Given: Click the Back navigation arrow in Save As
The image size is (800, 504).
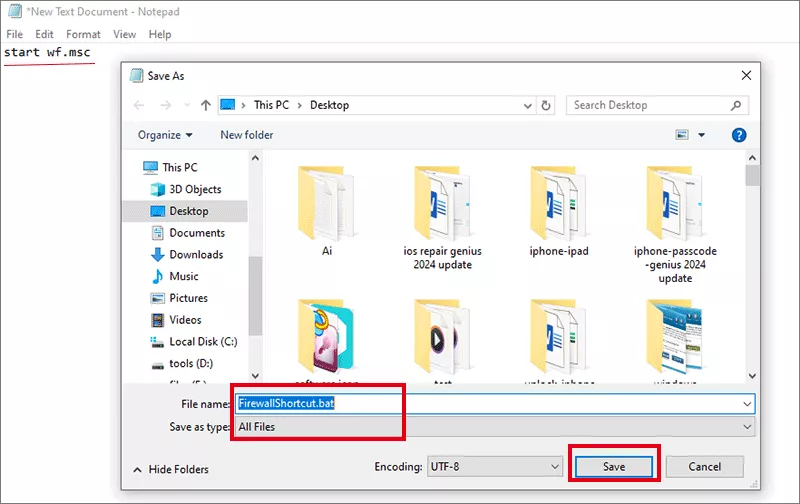Looking at the screenshot, I should [139, 105].
